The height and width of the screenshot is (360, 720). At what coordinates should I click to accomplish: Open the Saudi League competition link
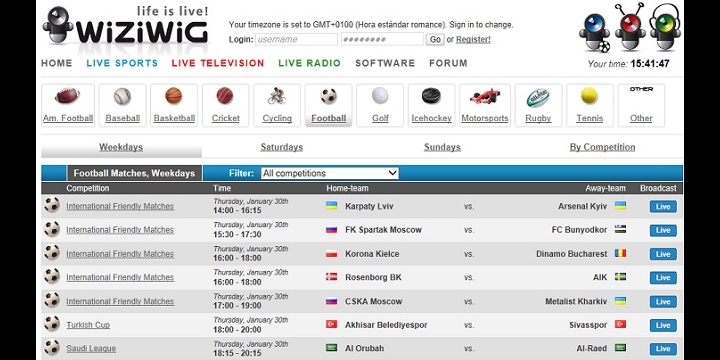pyautogui.click(x=91, y=349)
